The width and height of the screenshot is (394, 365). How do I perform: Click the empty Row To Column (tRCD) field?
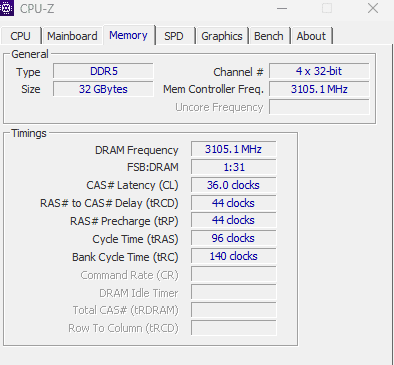pos(234,328)
